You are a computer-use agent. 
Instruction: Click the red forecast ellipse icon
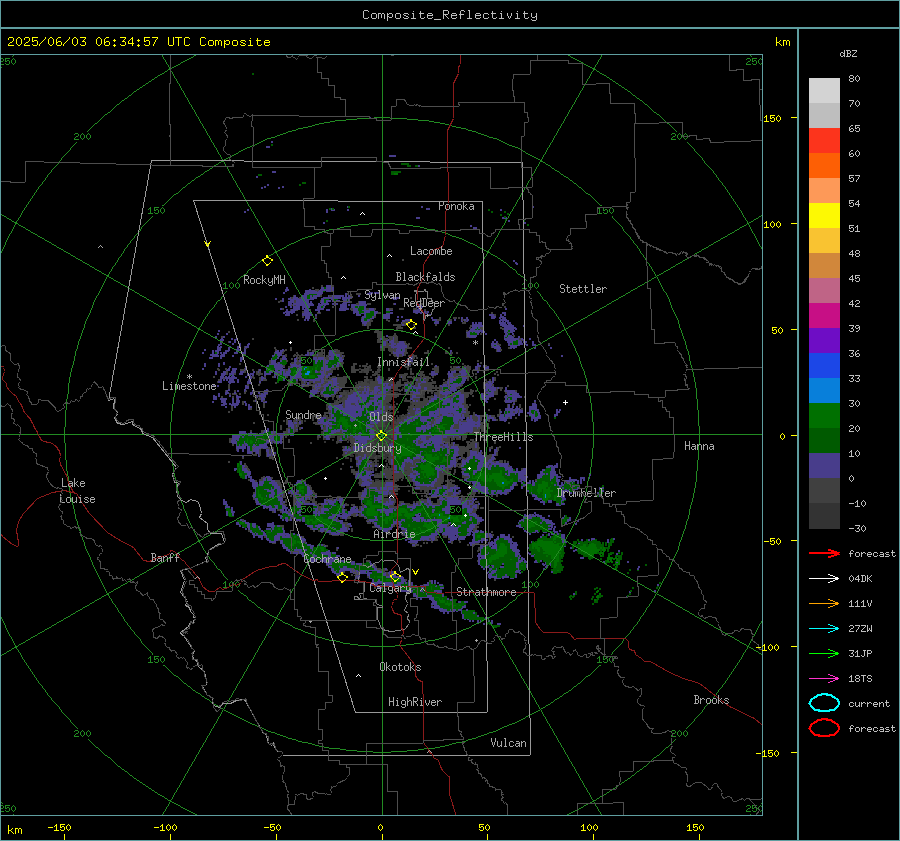tap(824, 728)
